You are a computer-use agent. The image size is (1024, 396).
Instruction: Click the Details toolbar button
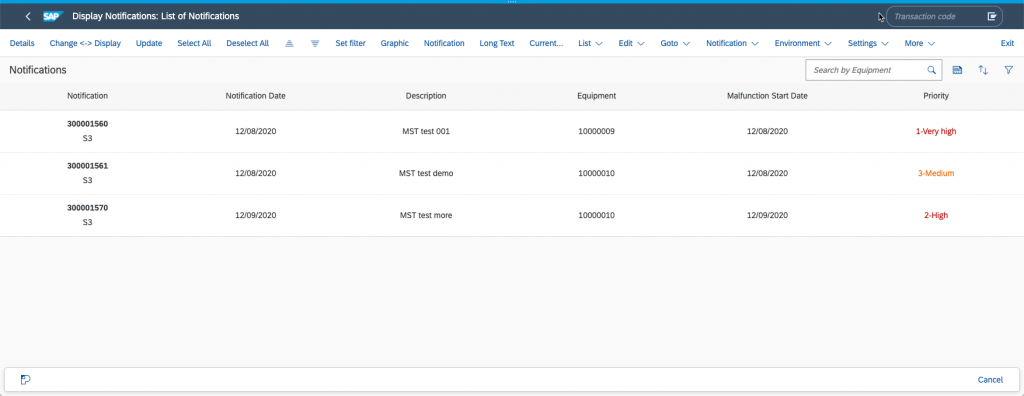(22, 43)
